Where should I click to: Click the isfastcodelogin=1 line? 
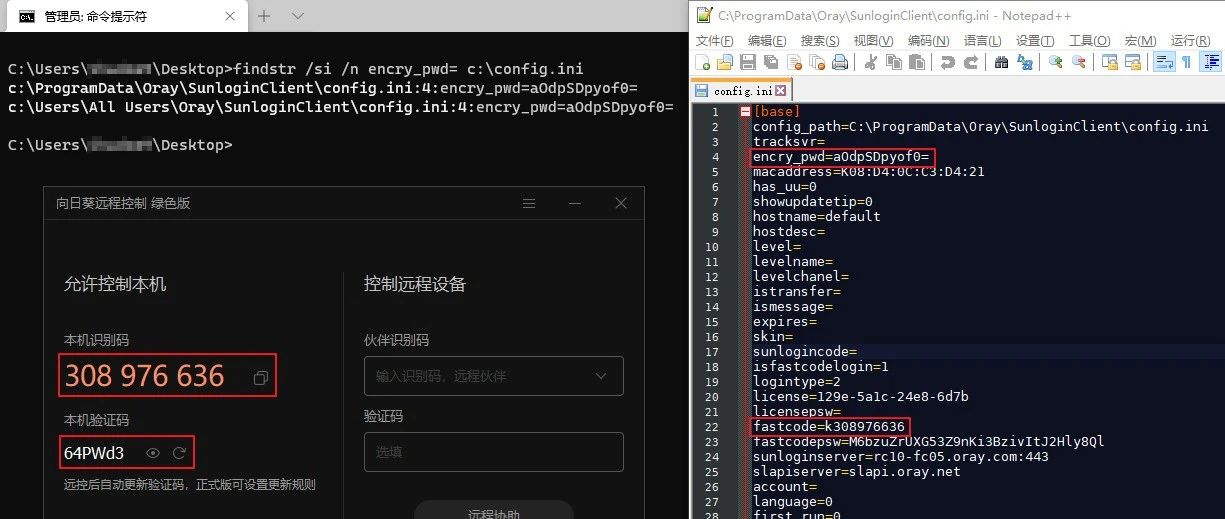tap(821, 367)
